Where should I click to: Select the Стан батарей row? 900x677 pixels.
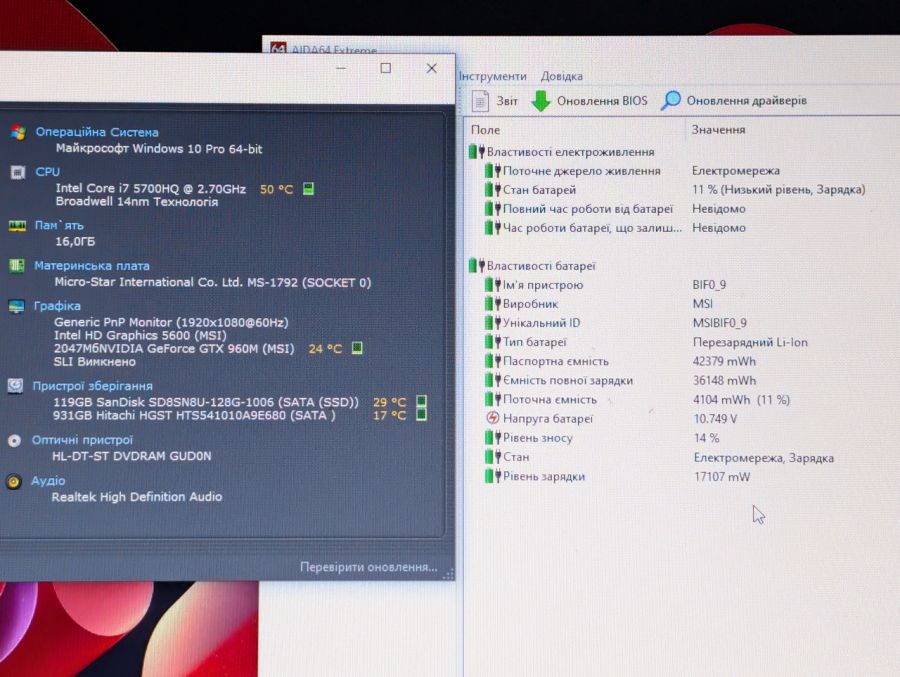click(x=674, y=189)
